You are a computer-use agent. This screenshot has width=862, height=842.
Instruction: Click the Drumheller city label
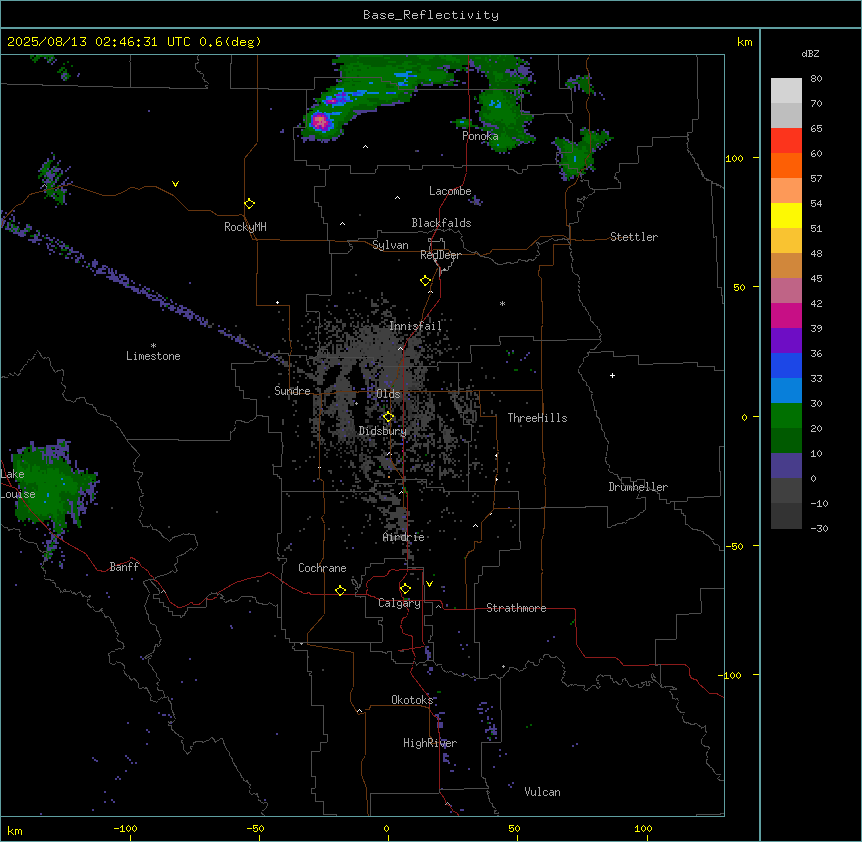point(638,487)
